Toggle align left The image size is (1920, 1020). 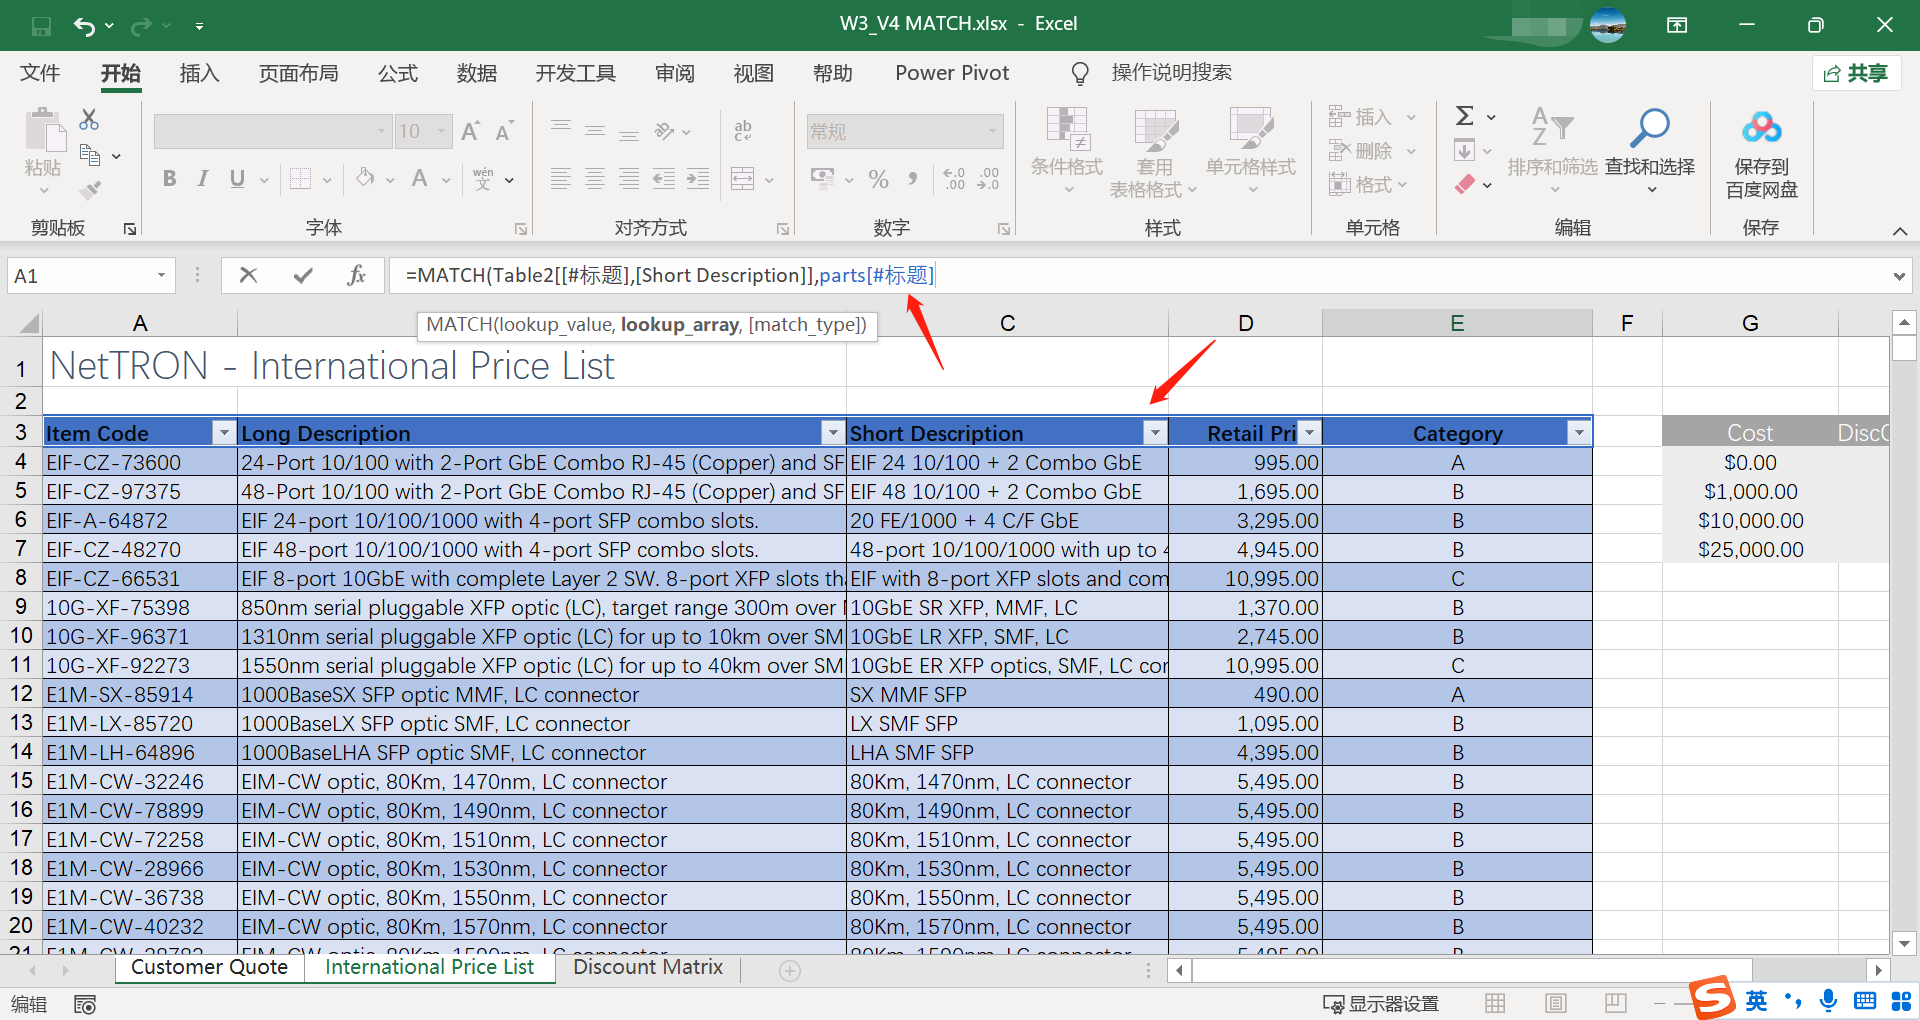pos(561,179)
